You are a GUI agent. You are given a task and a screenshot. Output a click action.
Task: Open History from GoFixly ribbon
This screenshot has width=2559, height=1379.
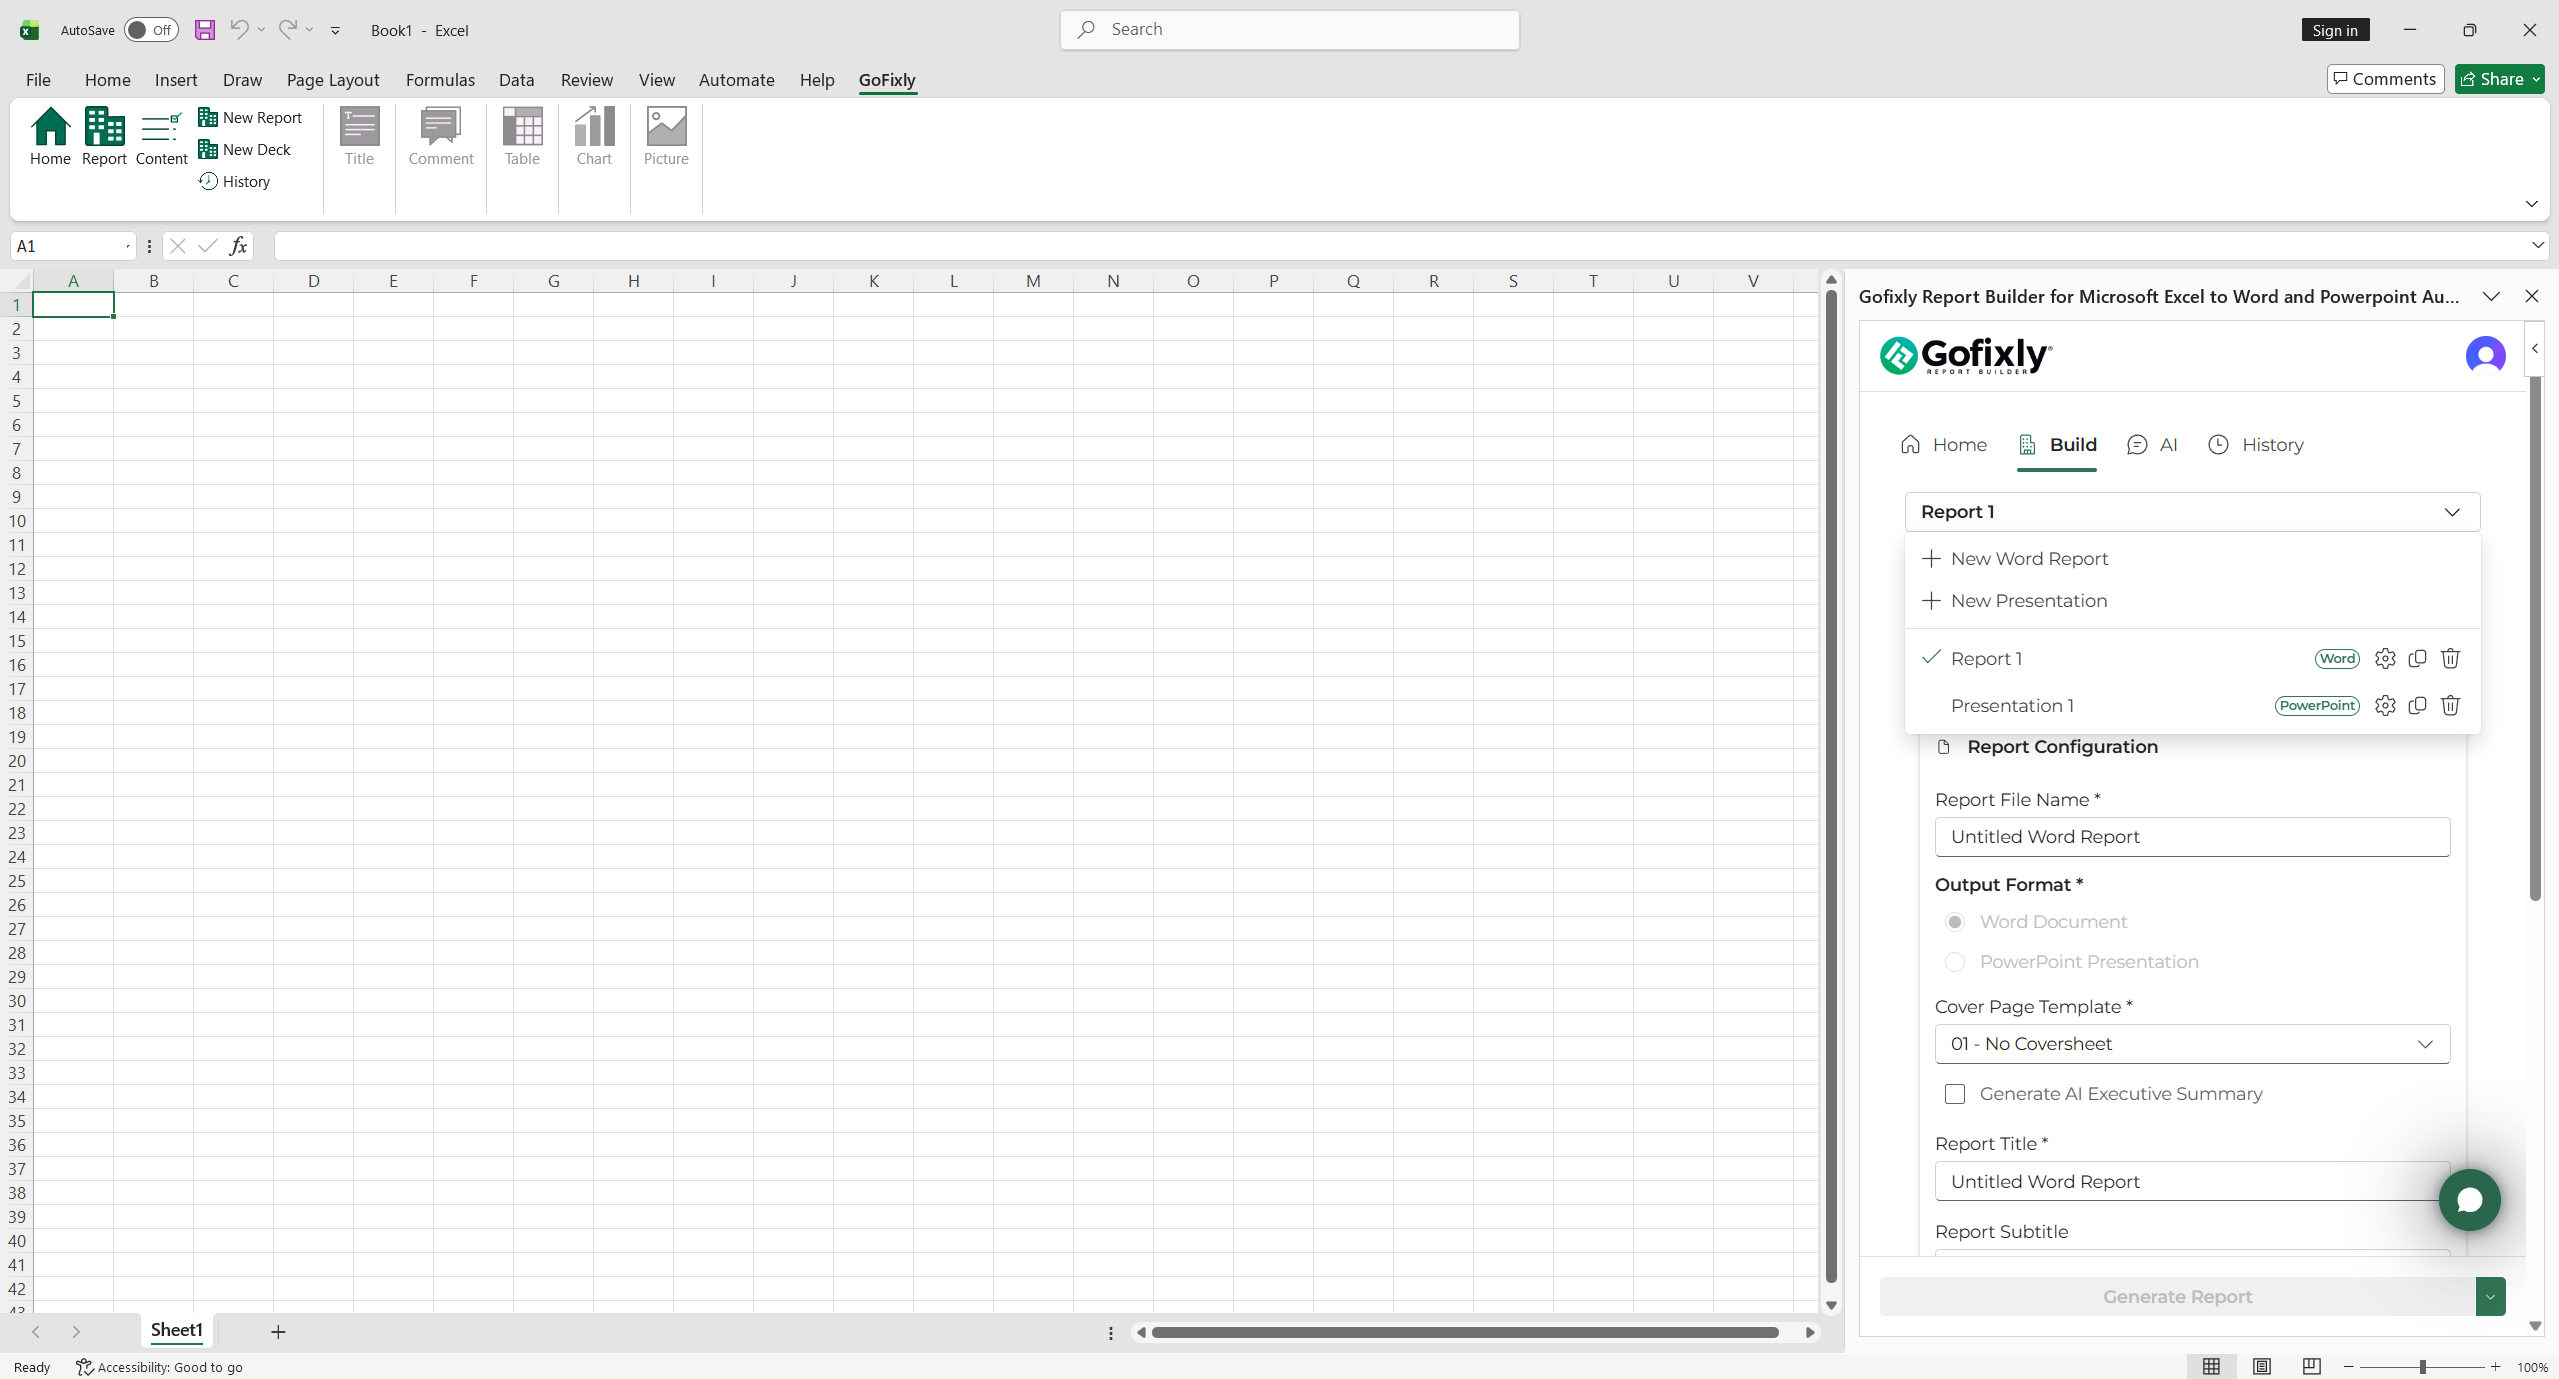pyautogui.click(x=235, y=181)
